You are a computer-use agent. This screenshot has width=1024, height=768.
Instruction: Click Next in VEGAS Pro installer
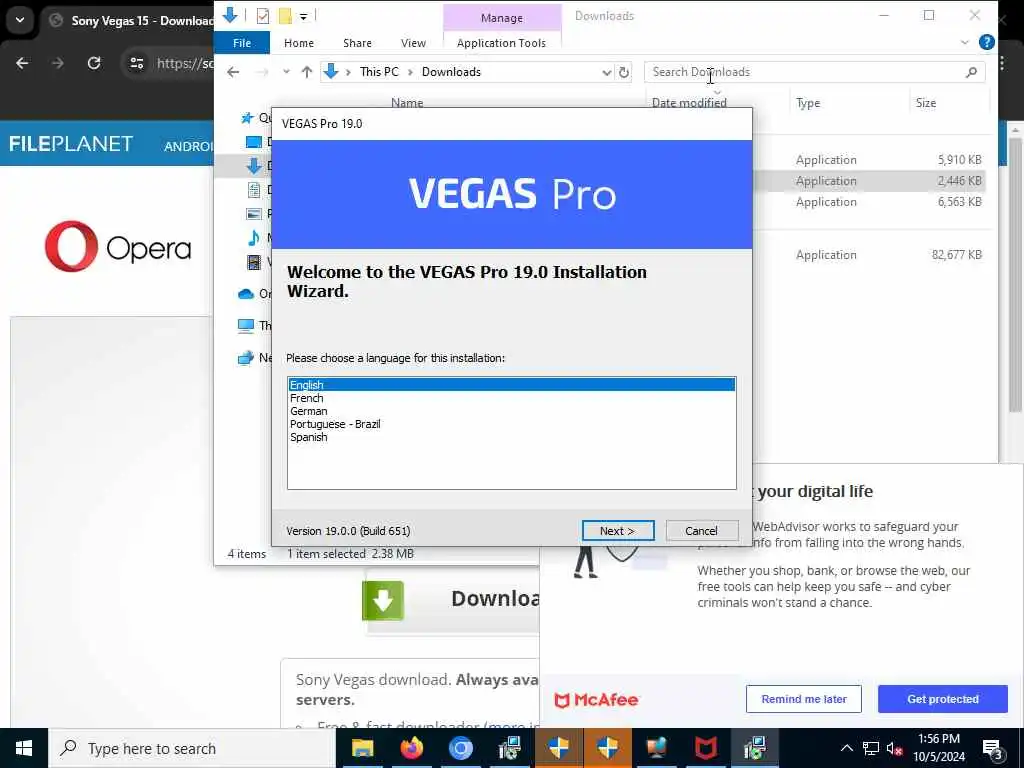pyautogui.click(x=617, y=531)
